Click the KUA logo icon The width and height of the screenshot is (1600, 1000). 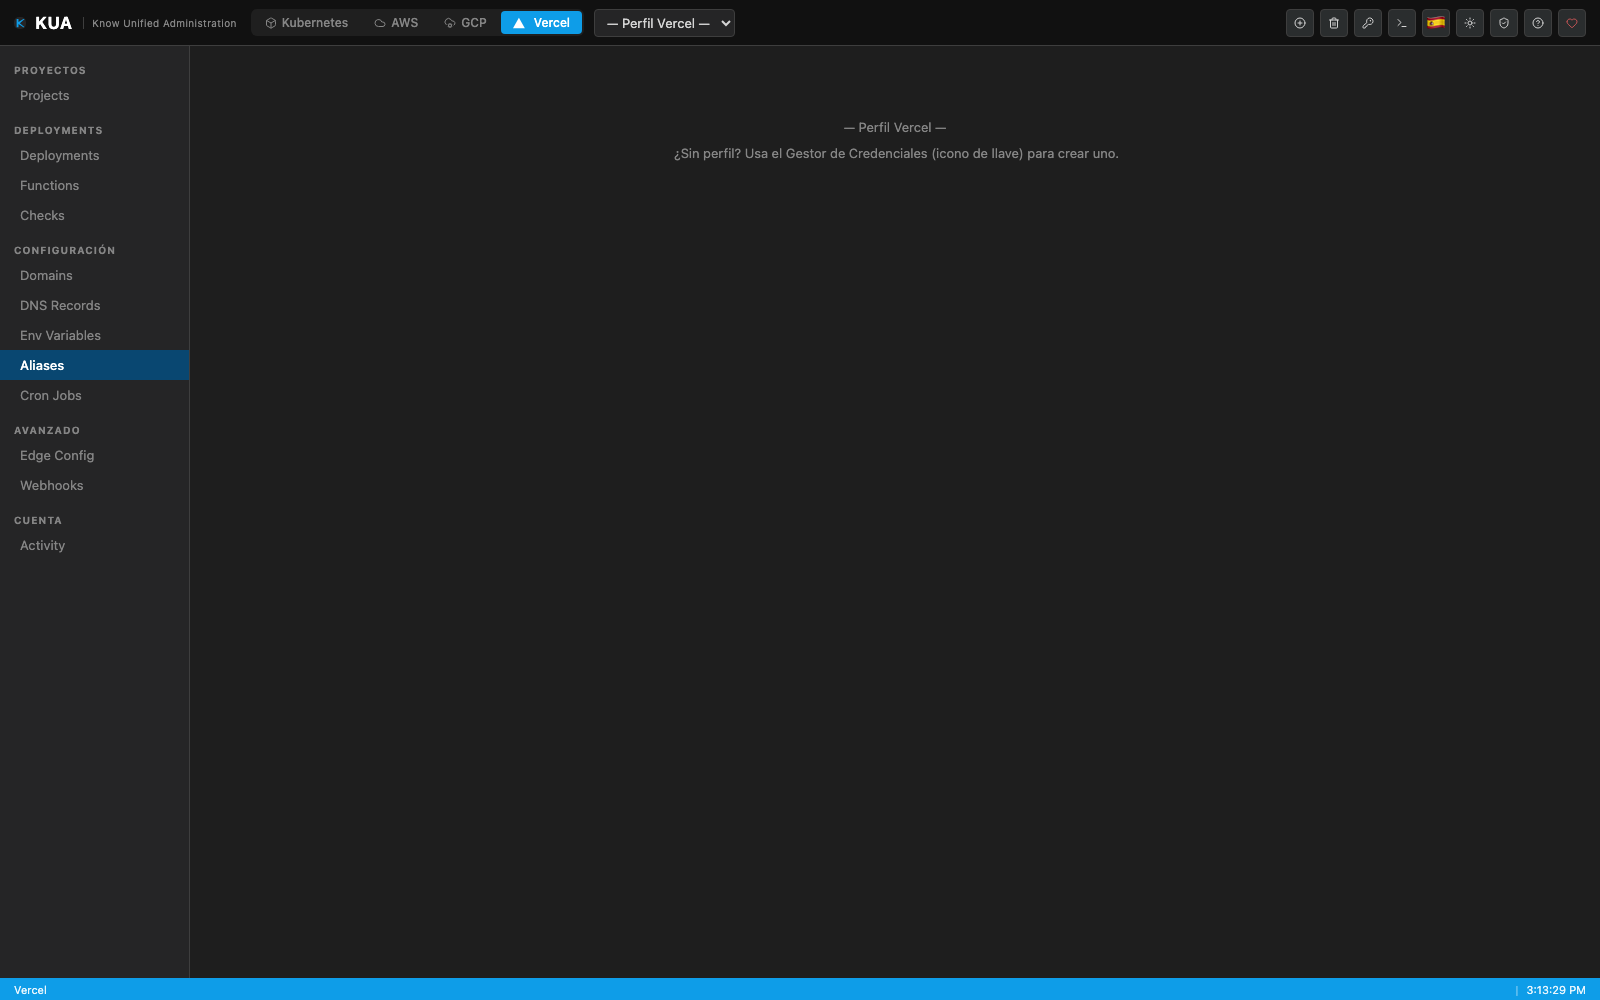20,23
